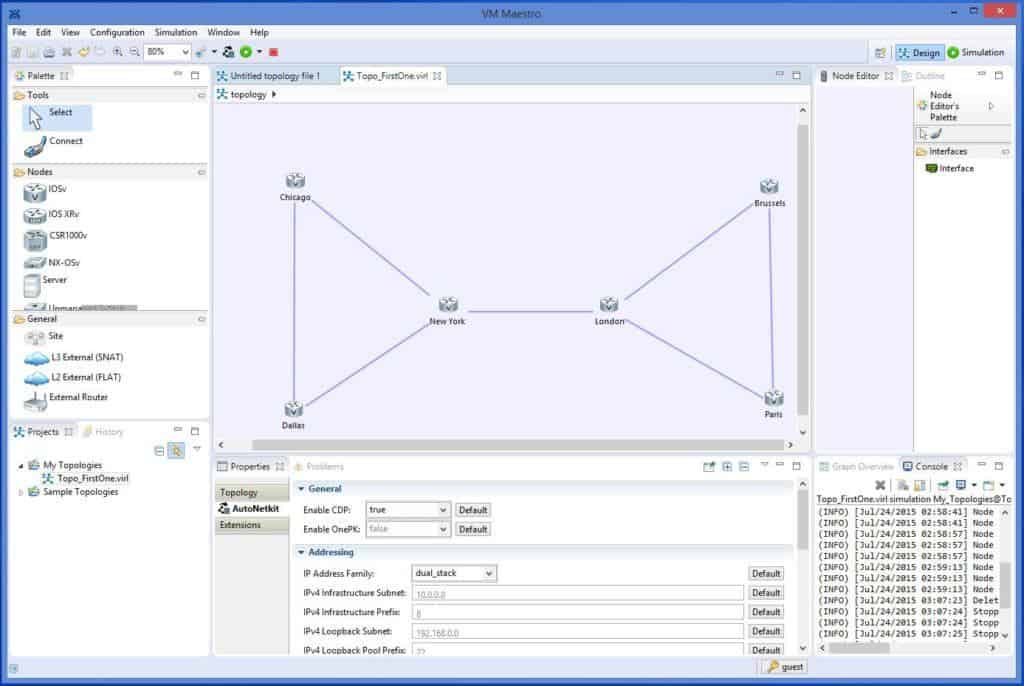Open the AutoNetkit properties section

251,509
